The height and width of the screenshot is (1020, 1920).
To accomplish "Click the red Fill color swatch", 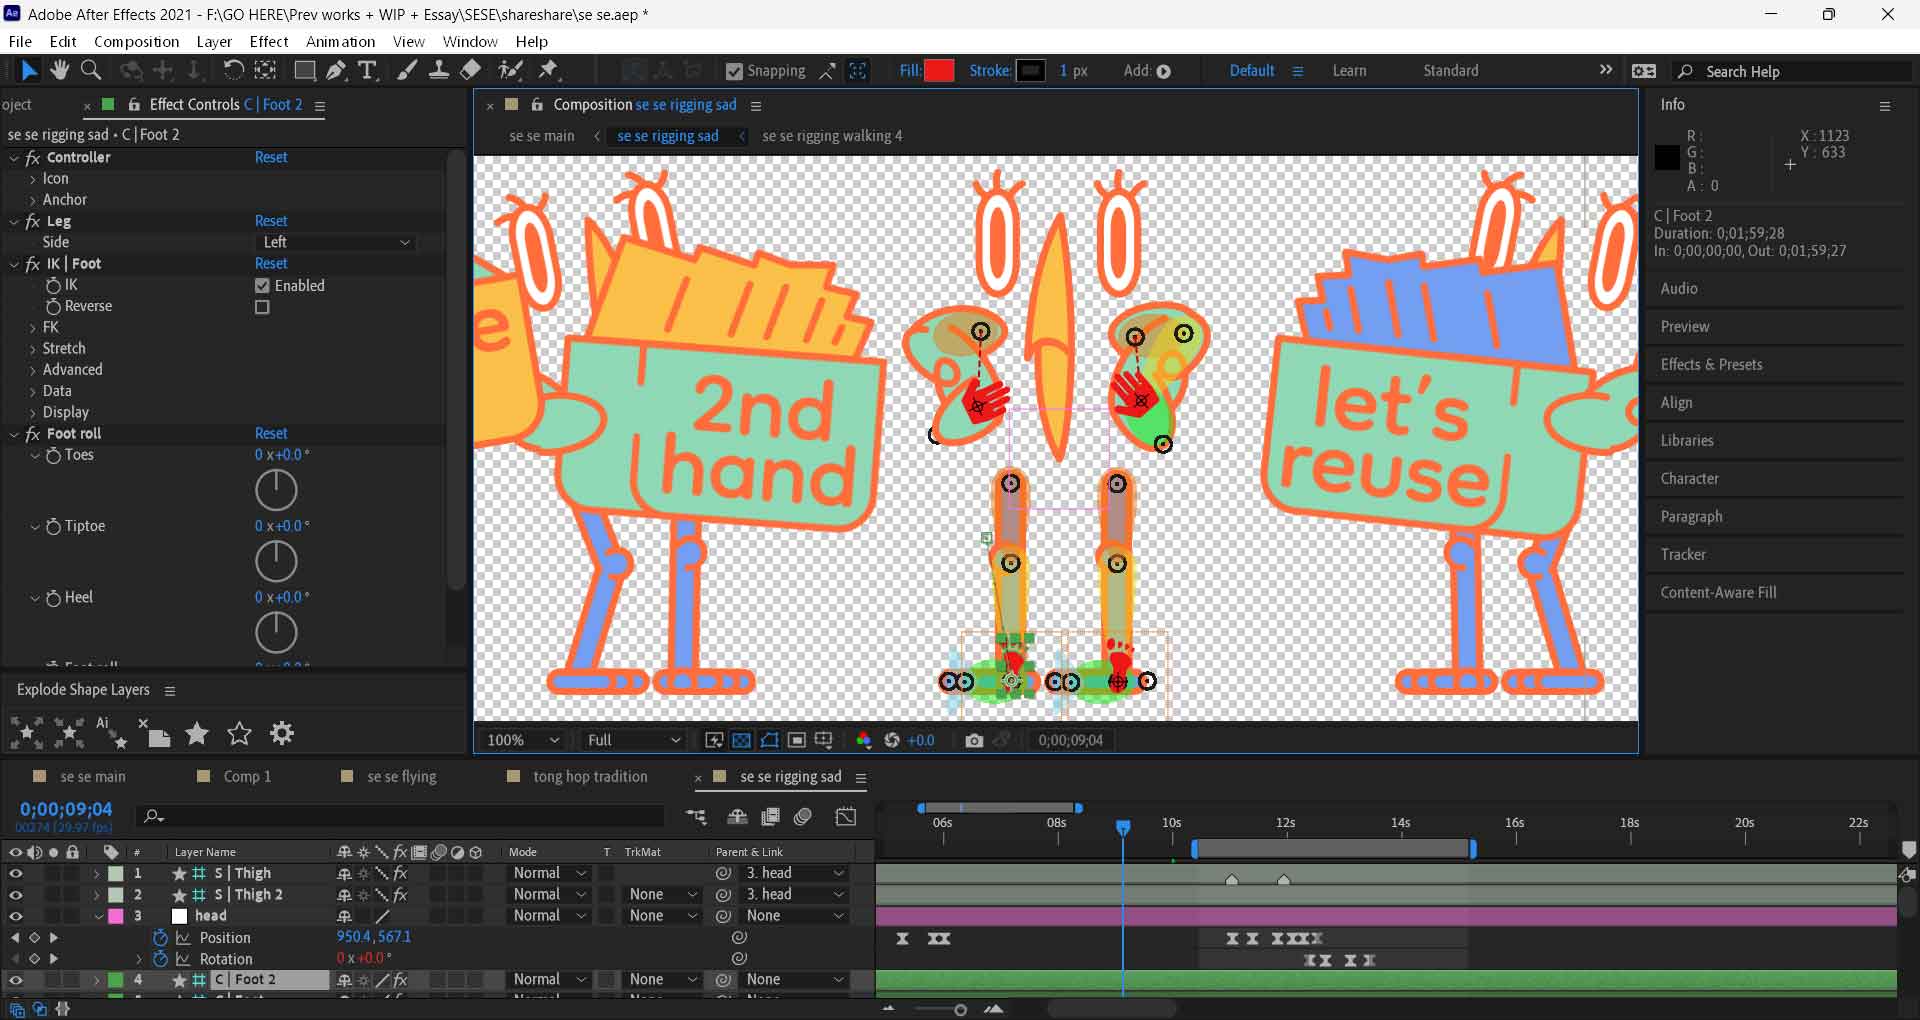I will pyautogui.click(x=939, y=71).
